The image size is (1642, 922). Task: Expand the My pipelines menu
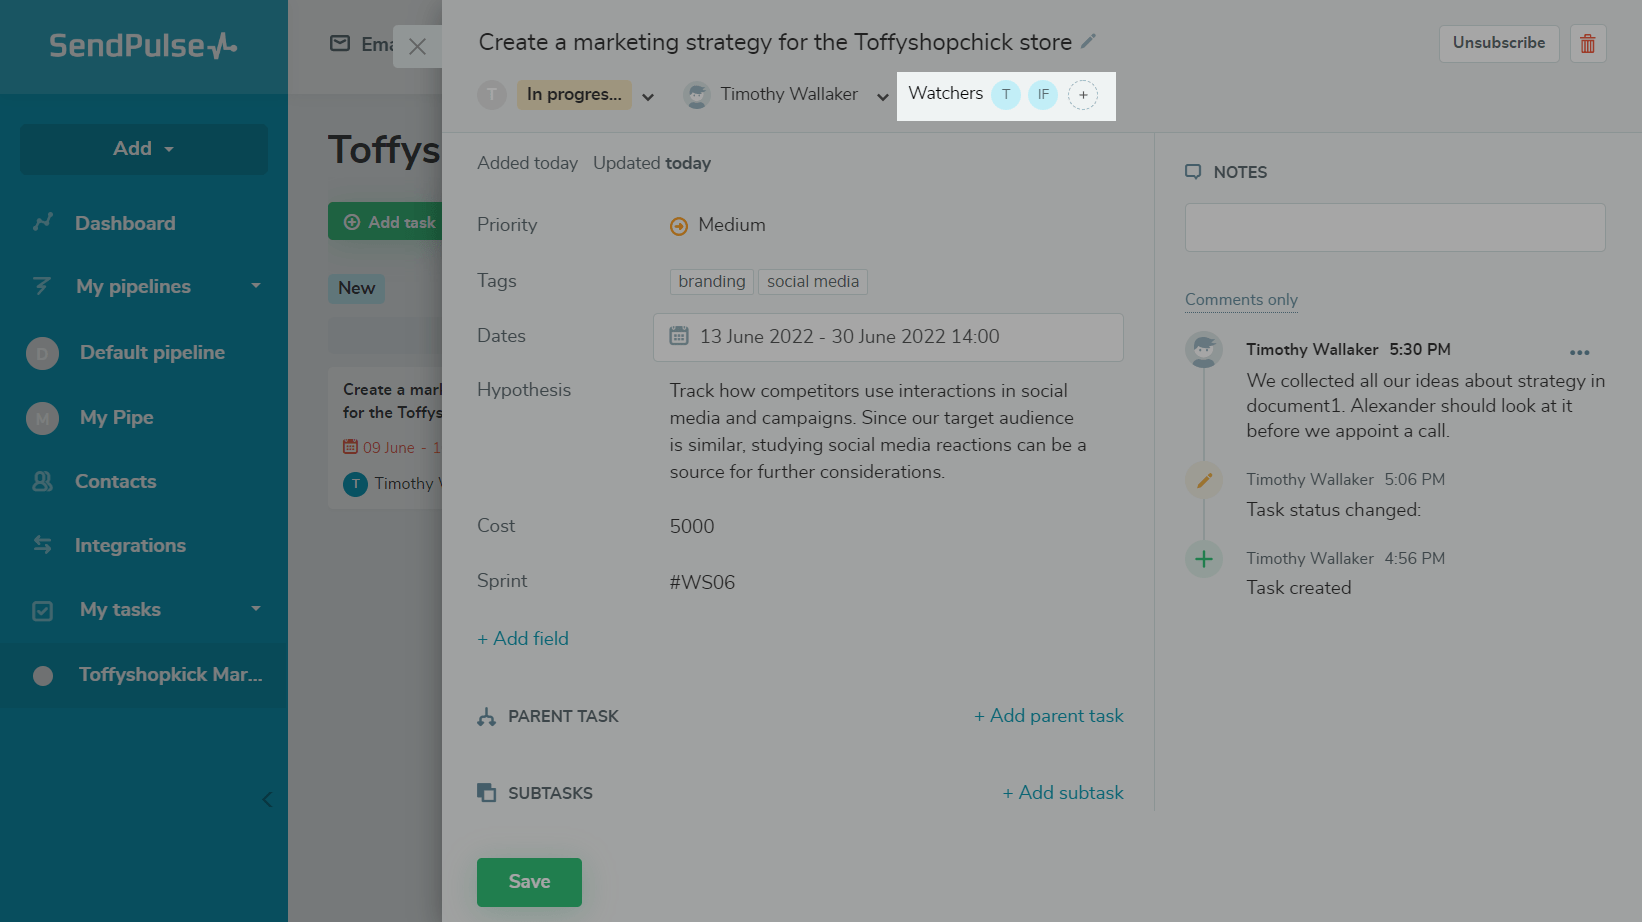coord(255,286)
